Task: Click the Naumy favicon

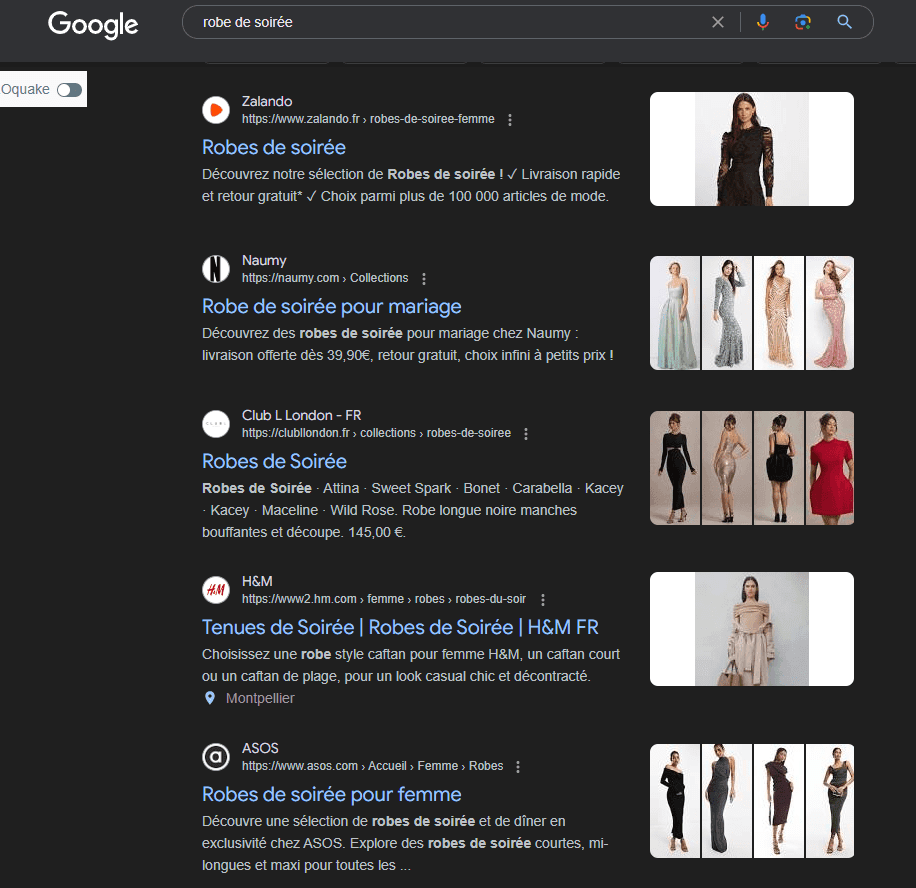Action: pyautogui.click(x=216, y=269)
